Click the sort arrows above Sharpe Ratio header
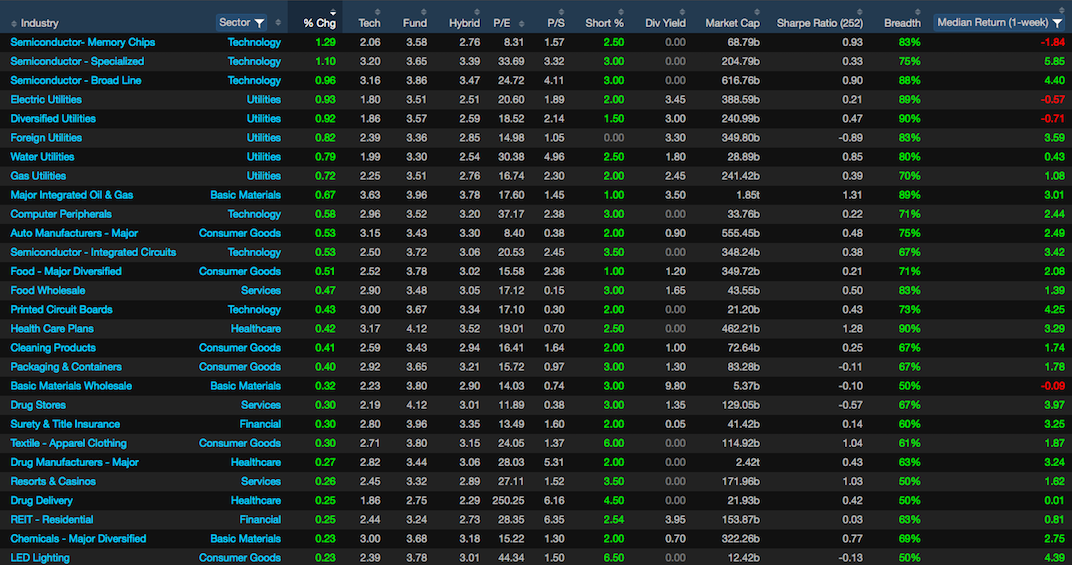This screenshot has height=565, width=1072. click(x=859, y=12)
